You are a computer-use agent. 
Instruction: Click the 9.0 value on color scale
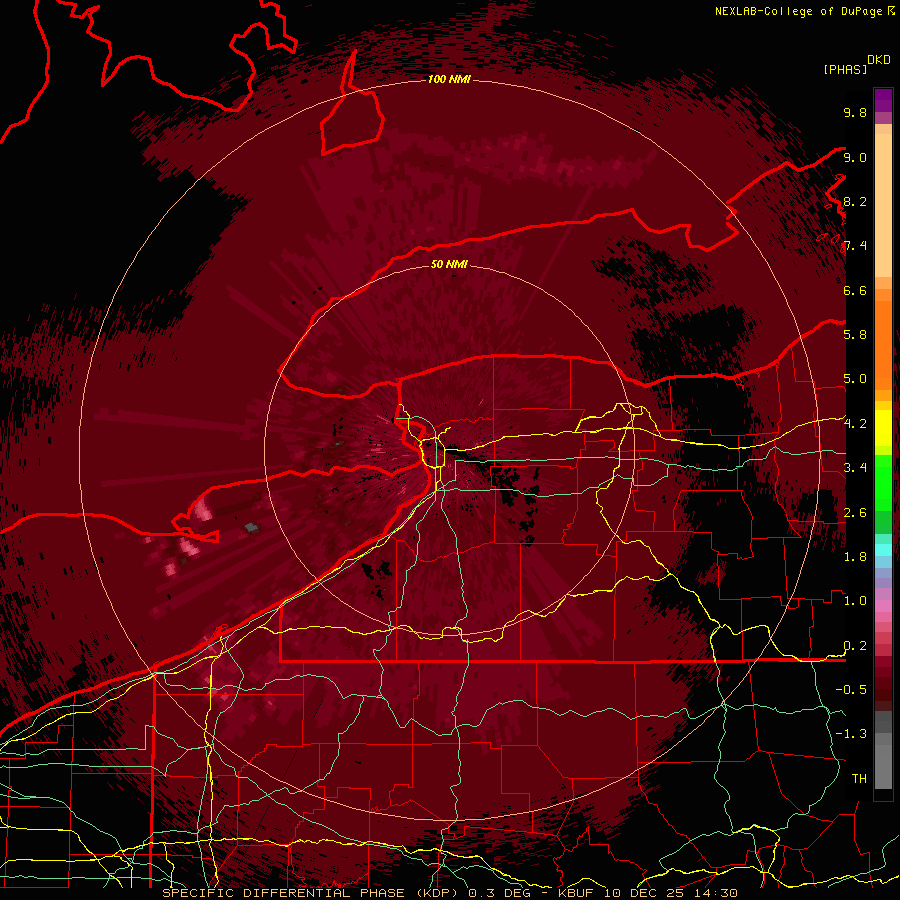tap(855, 157)
